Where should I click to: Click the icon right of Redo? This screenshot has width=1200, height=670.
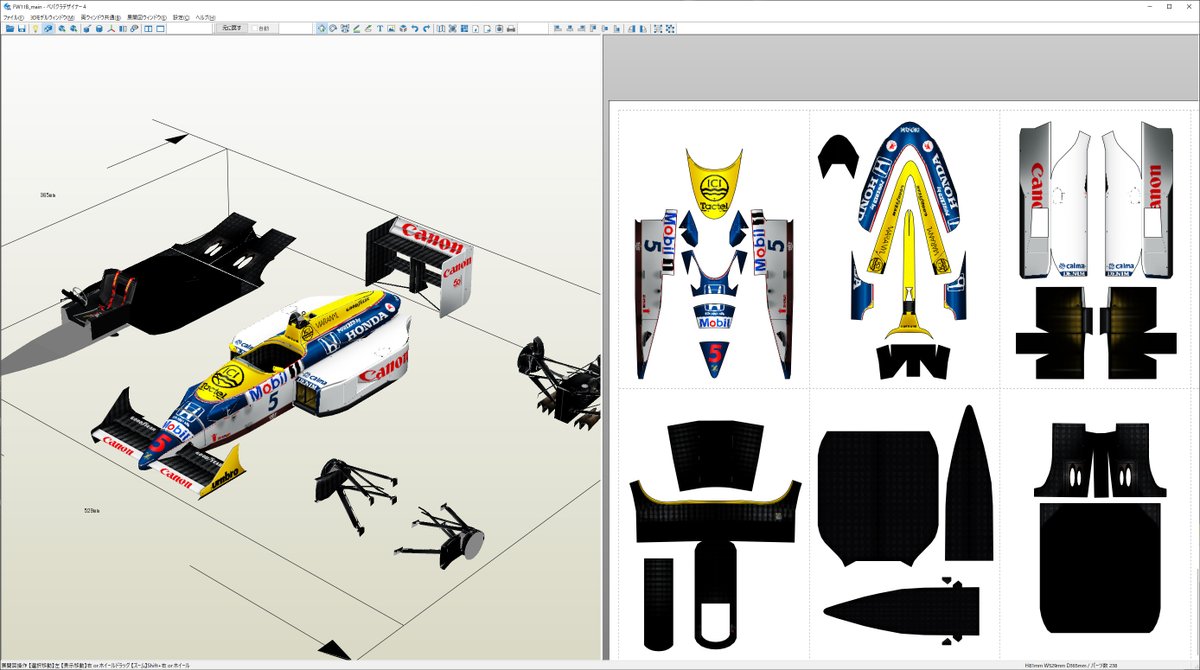441,29
